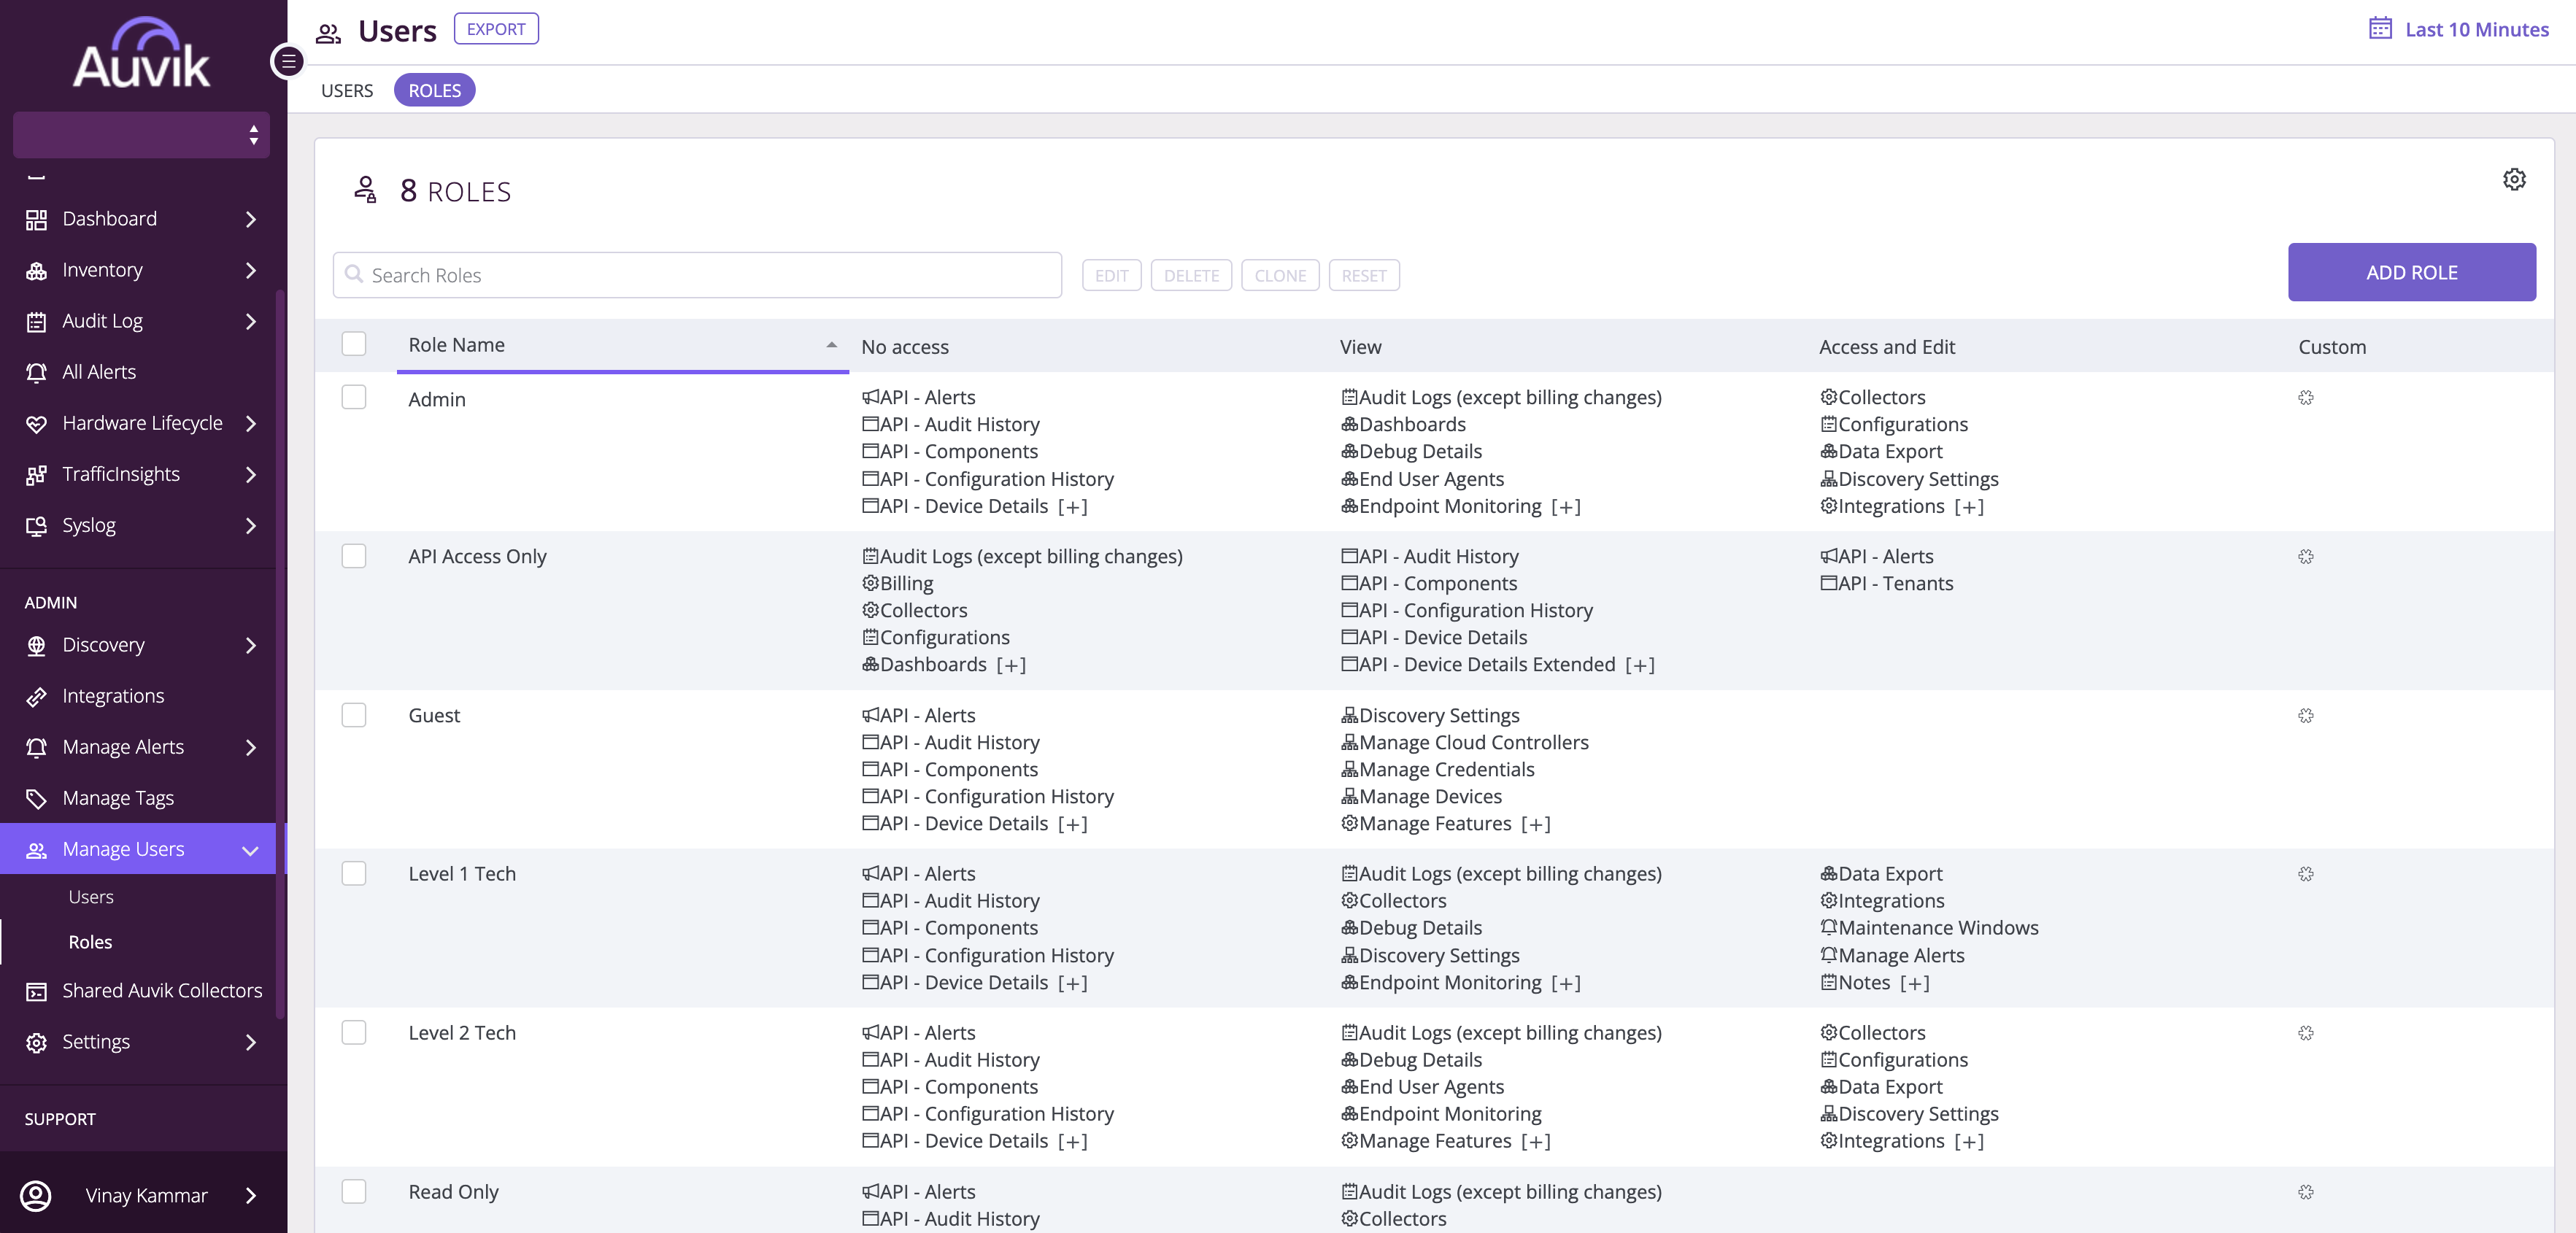This screenshot has width=2576, height=1233.
Task: Expand the Inventory submenu chevron
Action: point(251,270)
